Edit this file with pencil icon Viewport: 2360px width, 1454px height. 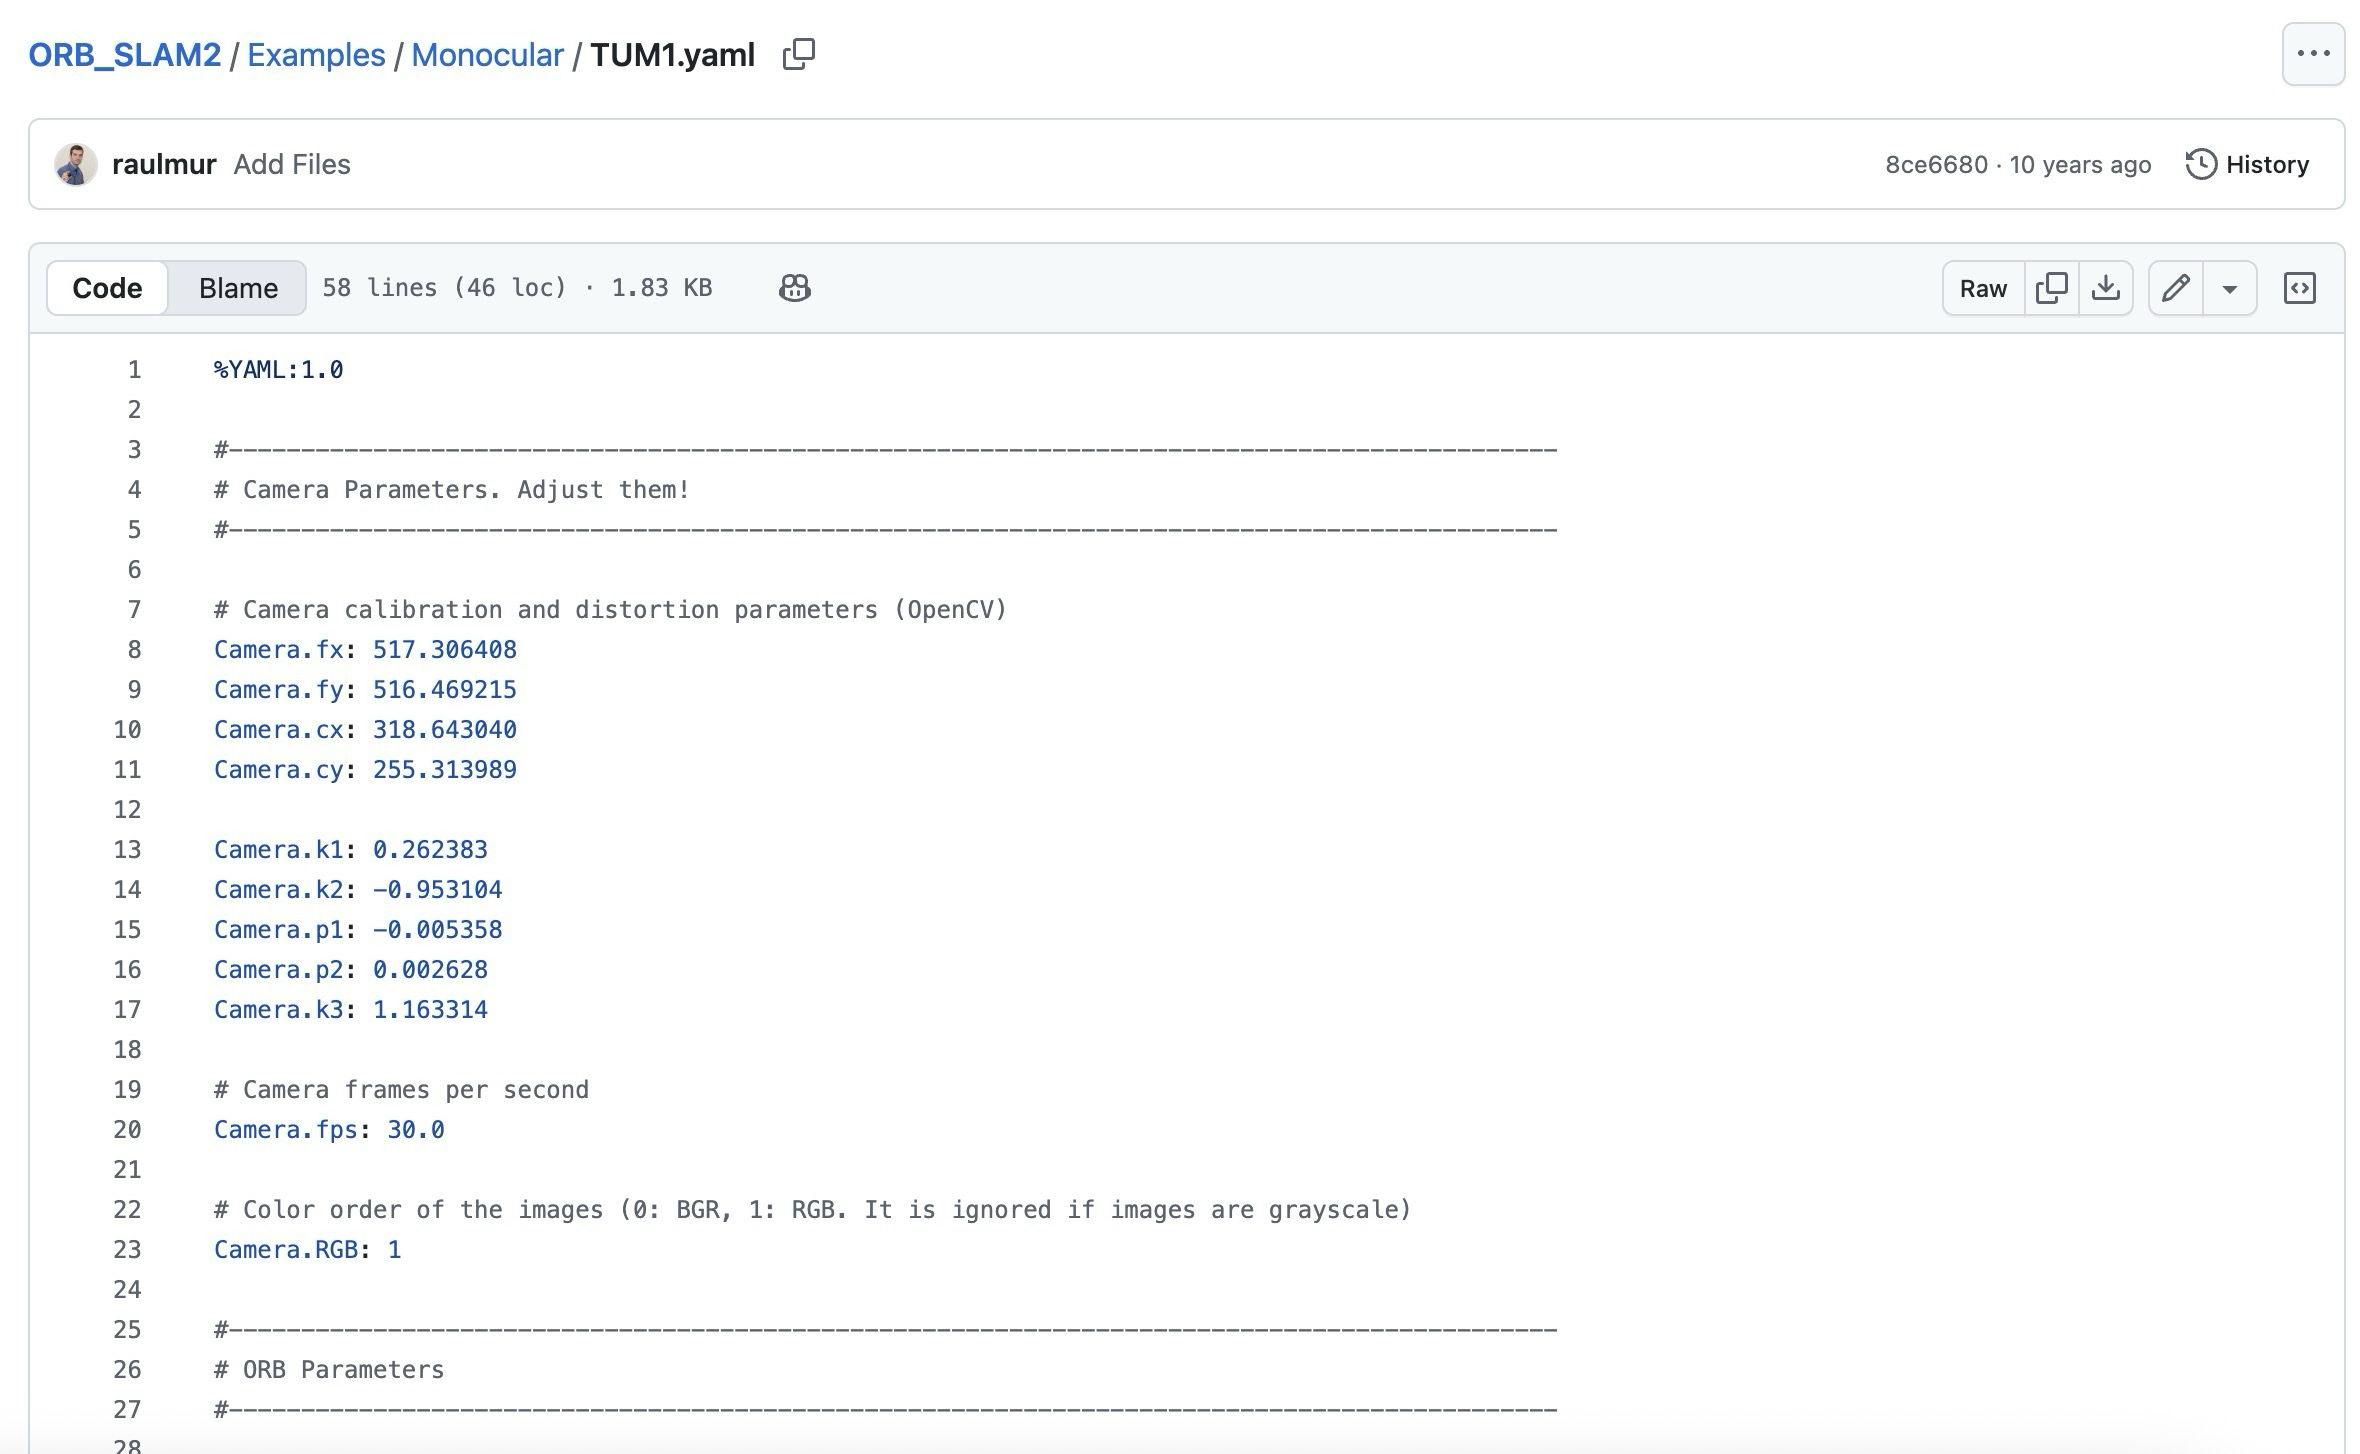(x=2175, y=288)
